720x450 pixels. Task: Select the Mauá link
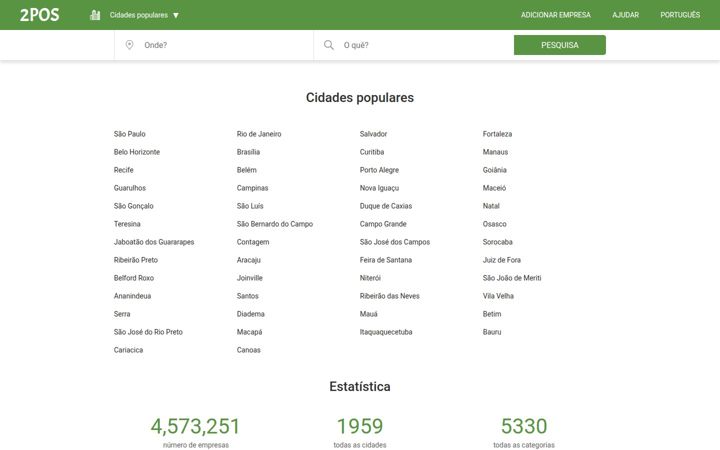368,314
